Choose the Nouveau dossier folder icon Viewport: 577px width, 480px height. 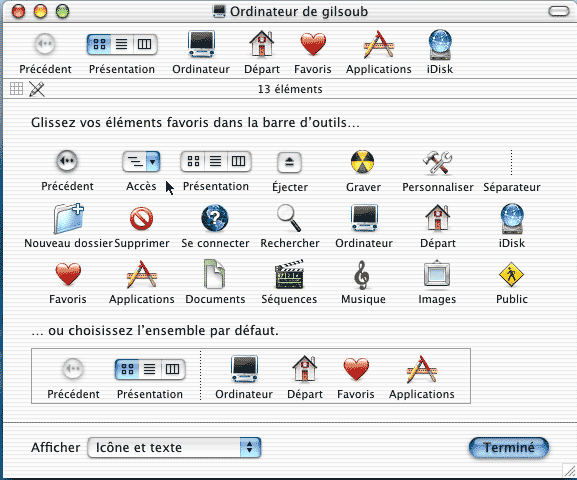click(68, 218)
